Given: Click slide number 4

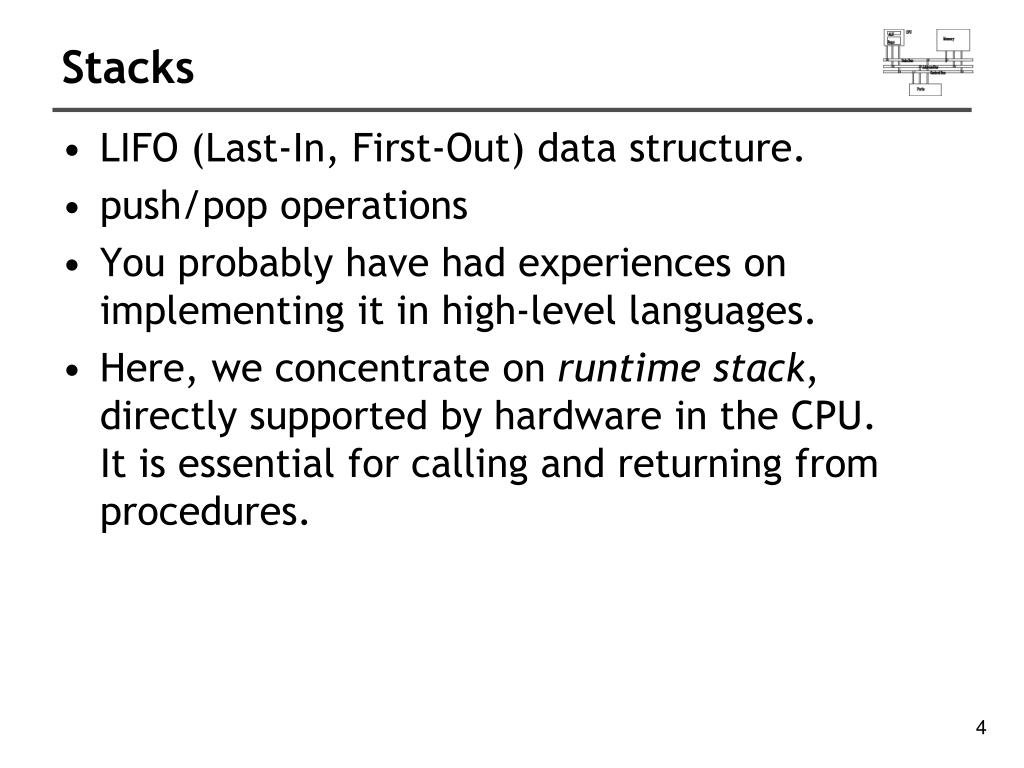Looking at the screenshot, I should click(980, 728).
